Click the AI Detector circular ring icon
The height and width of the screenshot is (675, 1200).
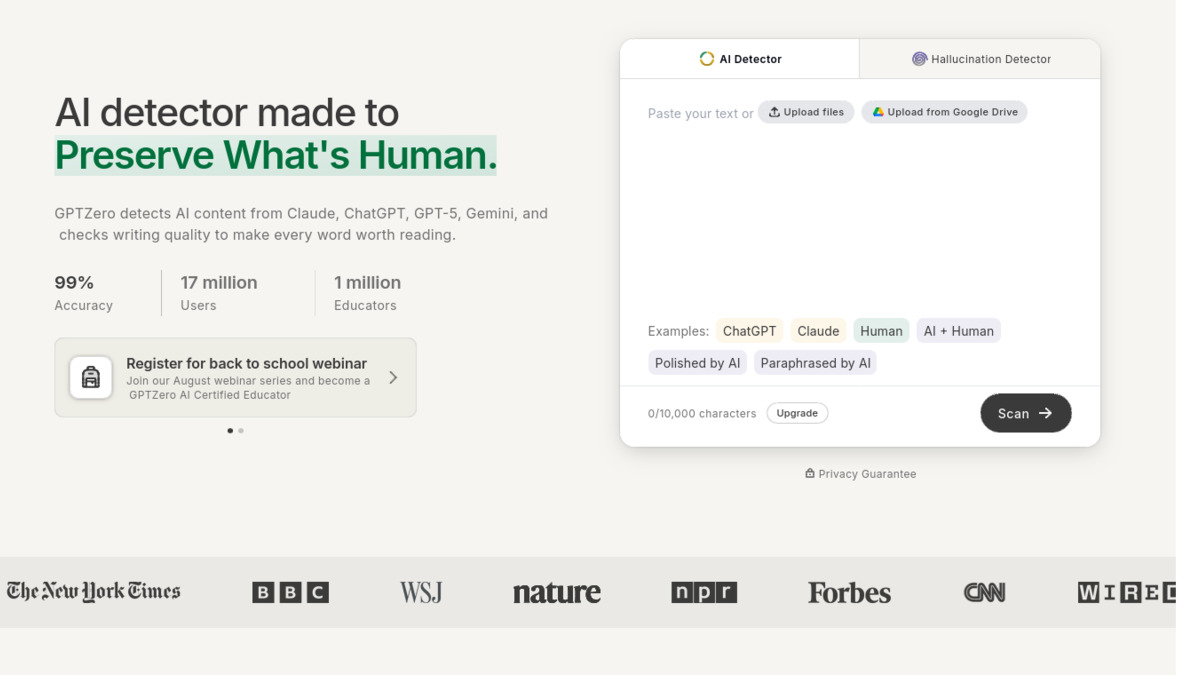point(707,59)
